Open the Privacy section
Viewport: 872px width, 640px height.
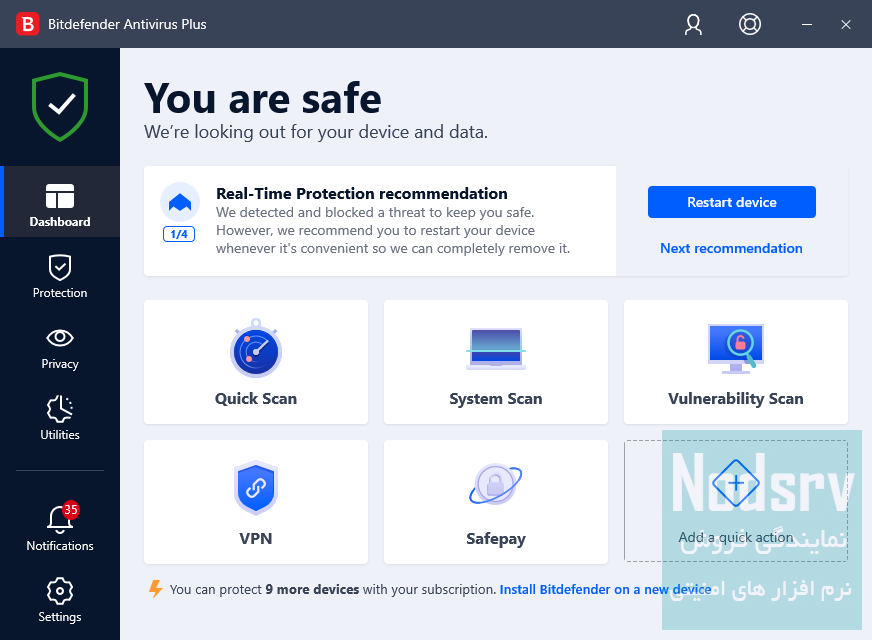[60, 349]
